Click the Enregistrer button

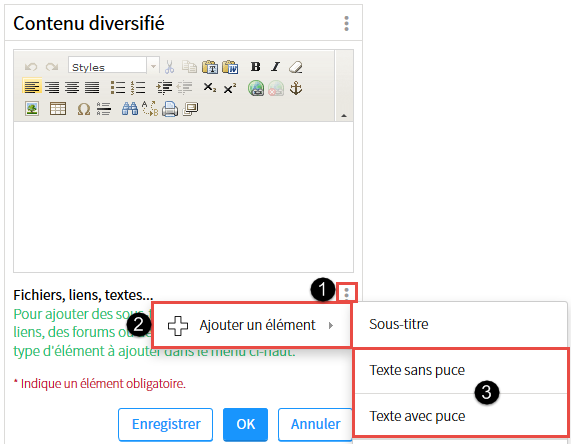(166, 424)
